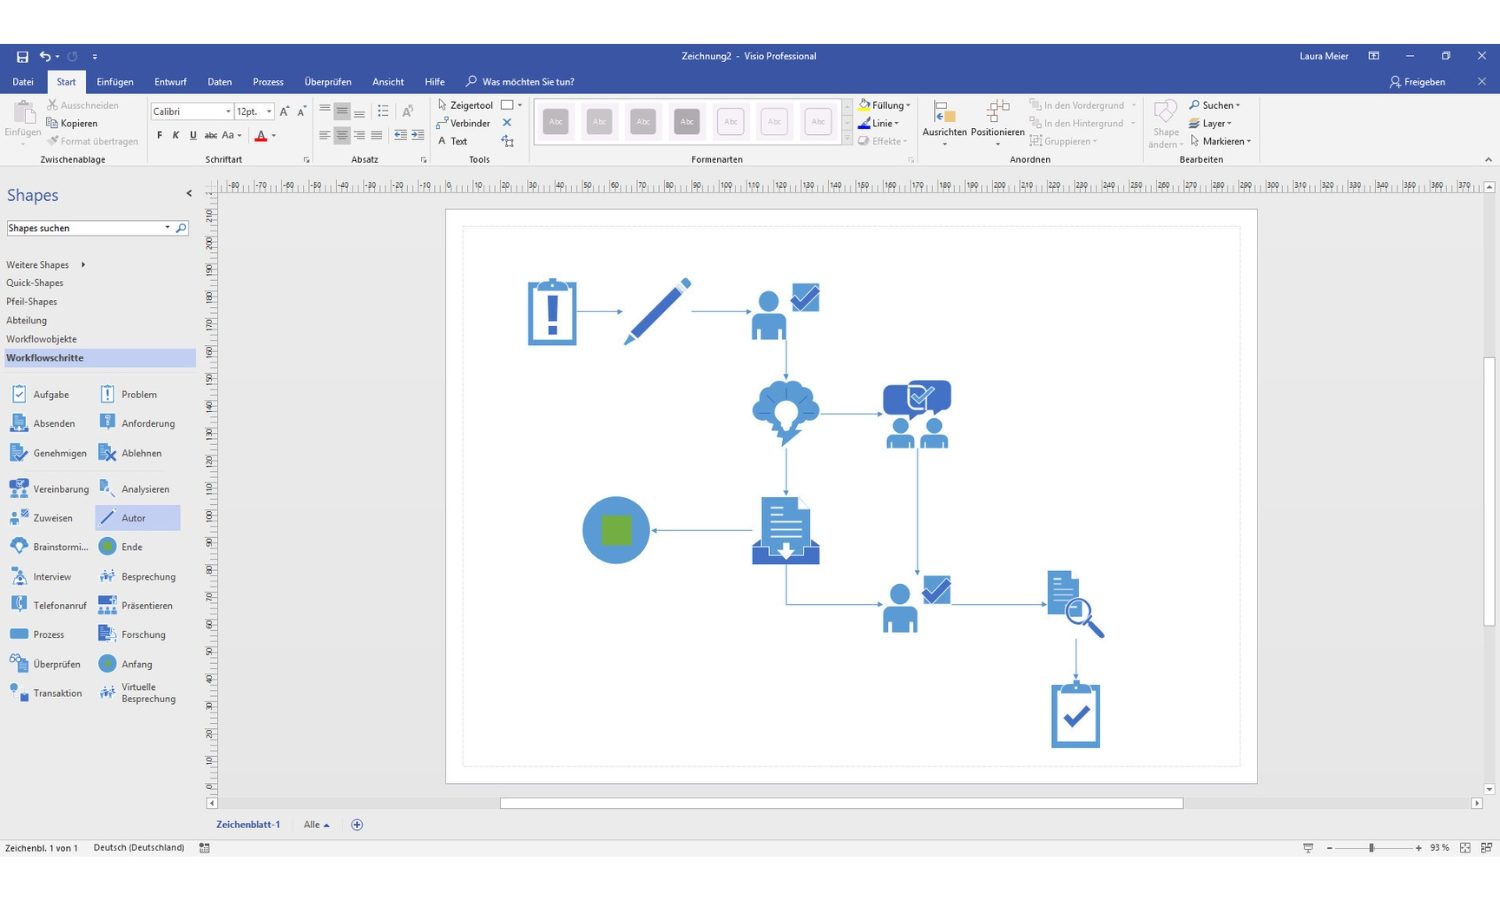Toggle italic (K) formatting
1500x900 pixels.
tap(176, 135)
